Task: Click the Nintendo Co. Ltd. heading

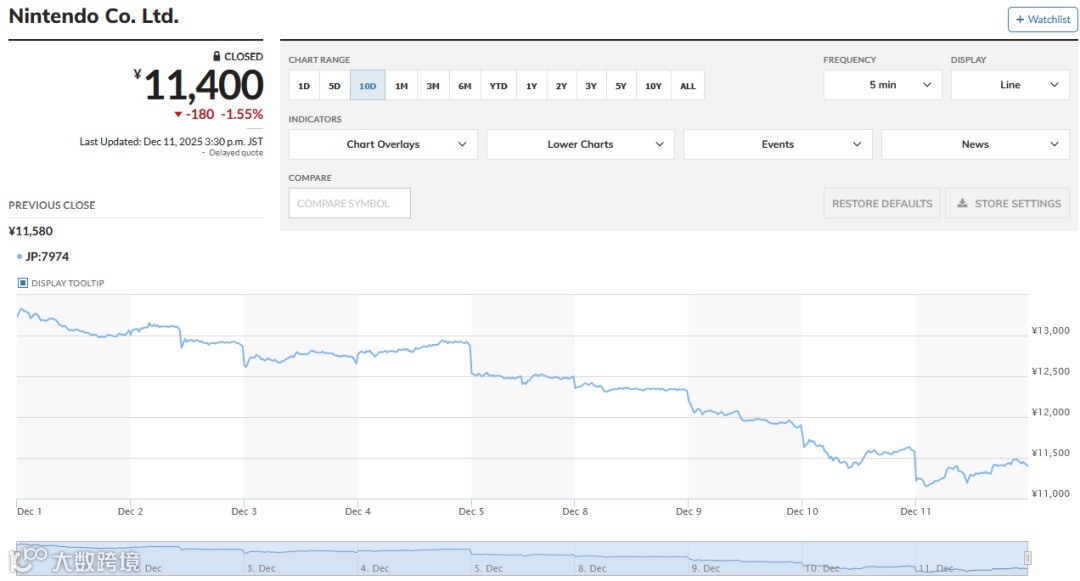Action: click(x=94, y=17)
